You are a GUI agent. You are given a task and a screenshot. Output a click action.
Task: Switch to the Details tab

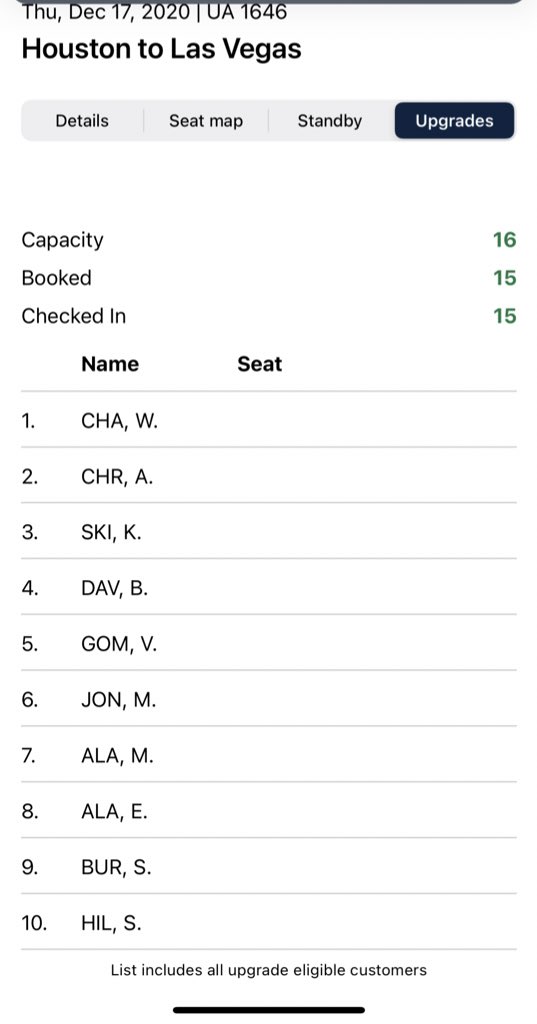pos(82,121)
